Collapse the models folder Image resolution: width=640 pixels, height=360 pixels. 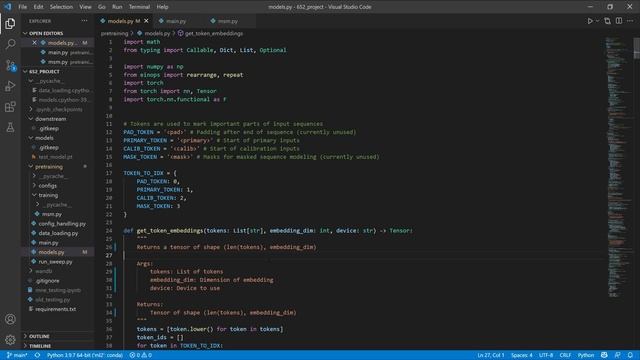pos(44,138)
